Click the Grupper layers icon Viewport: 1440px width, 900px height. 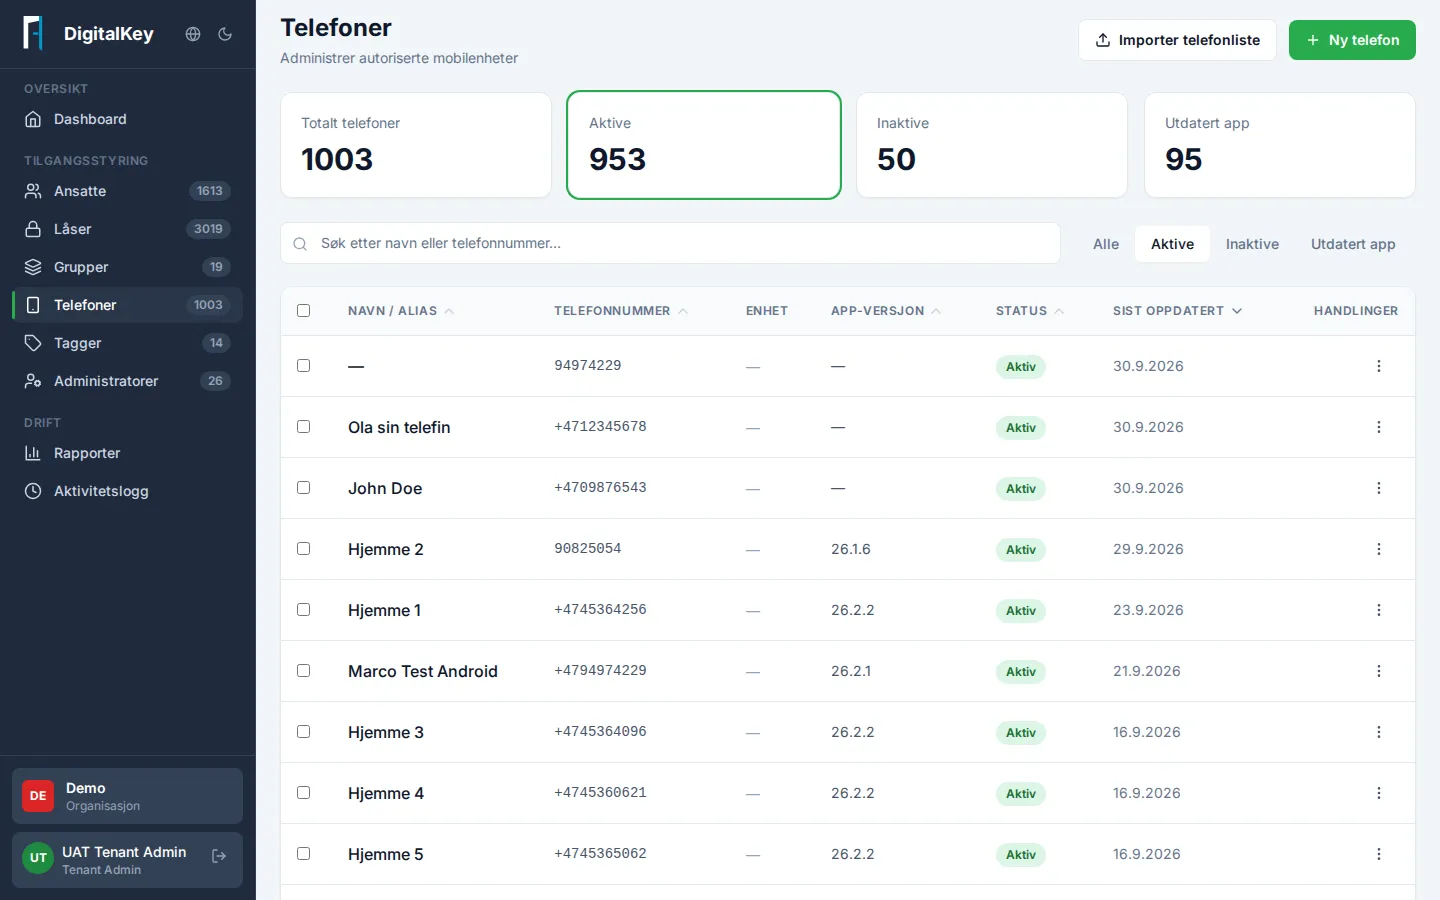33,267
